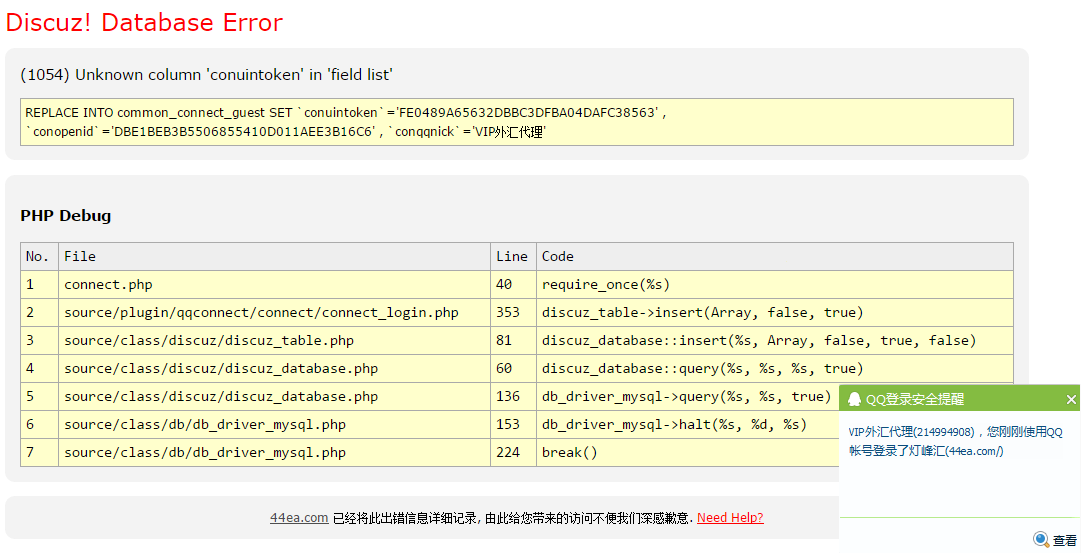Click the 查看 label in the popup

(1064, 540)
